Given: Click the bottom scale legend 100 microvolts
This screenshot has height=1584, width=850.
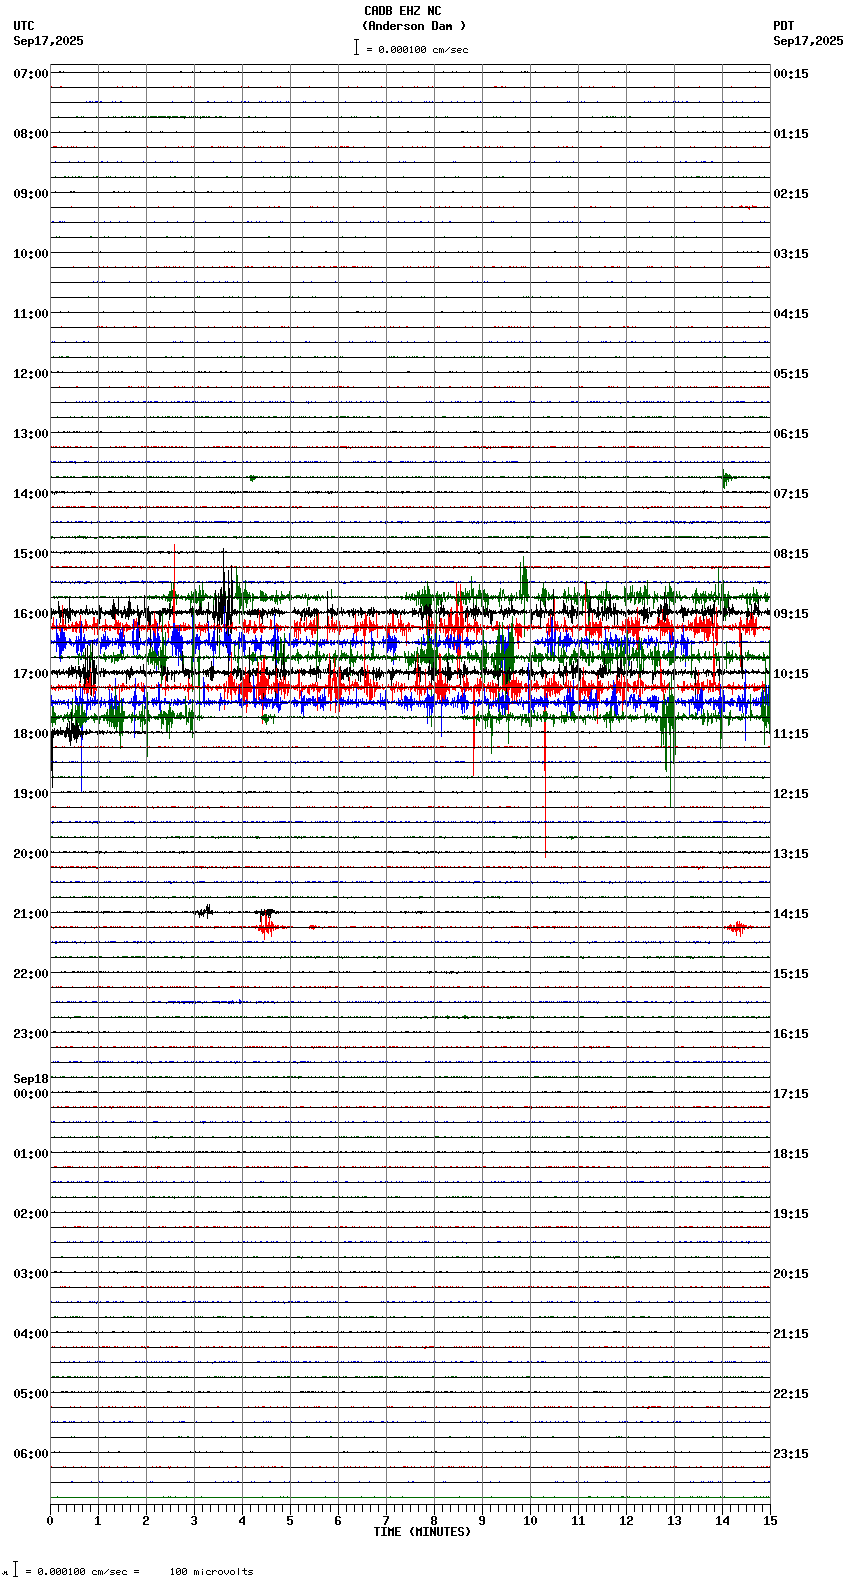Looking at the screenshot, I should tap(211, 1572).
